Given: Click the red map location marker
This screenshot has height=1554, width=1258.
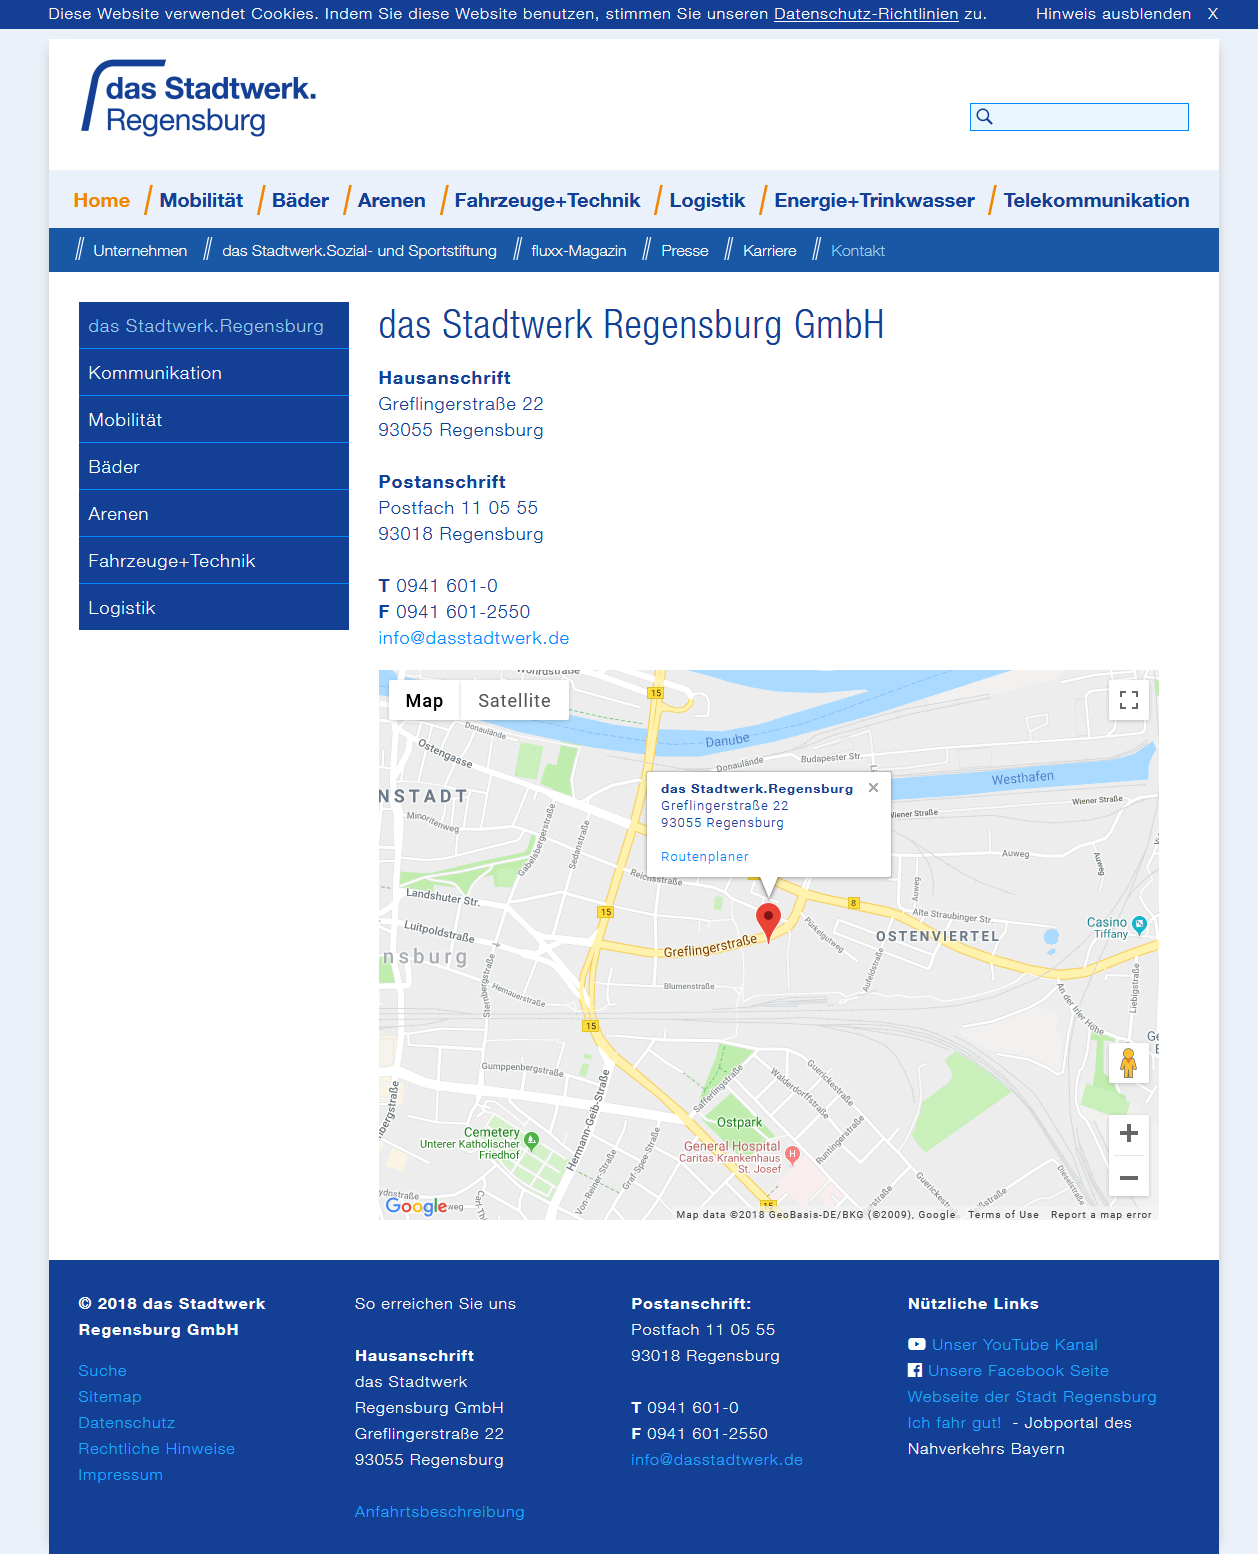Looking at the screenshot, I should click(x=768, y=921).
